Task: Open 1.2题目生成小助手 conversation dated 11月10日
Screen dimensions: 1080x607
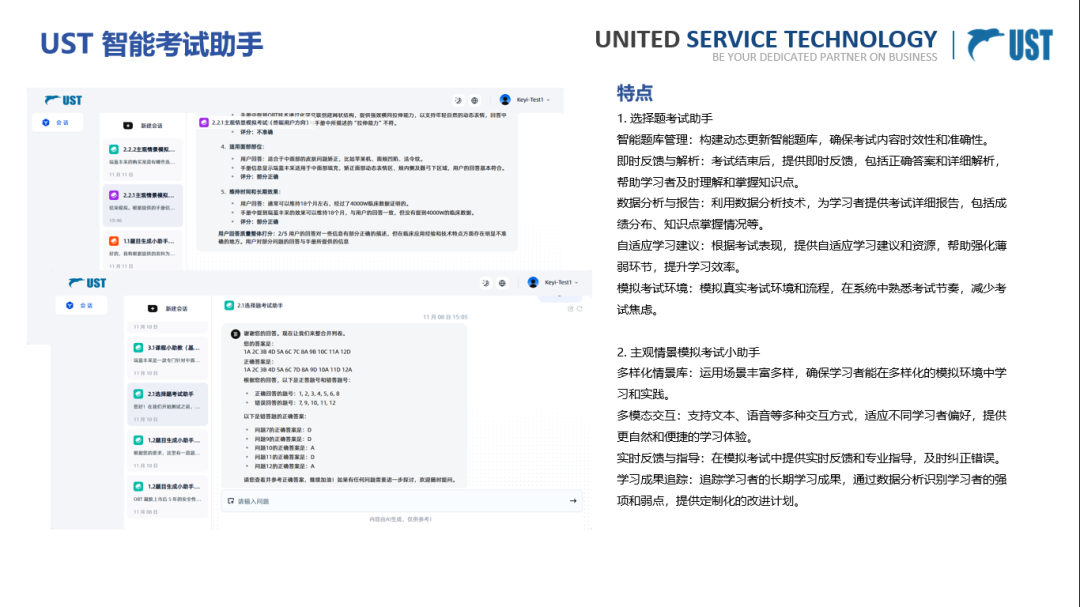Action: click(x=167, y=451)
